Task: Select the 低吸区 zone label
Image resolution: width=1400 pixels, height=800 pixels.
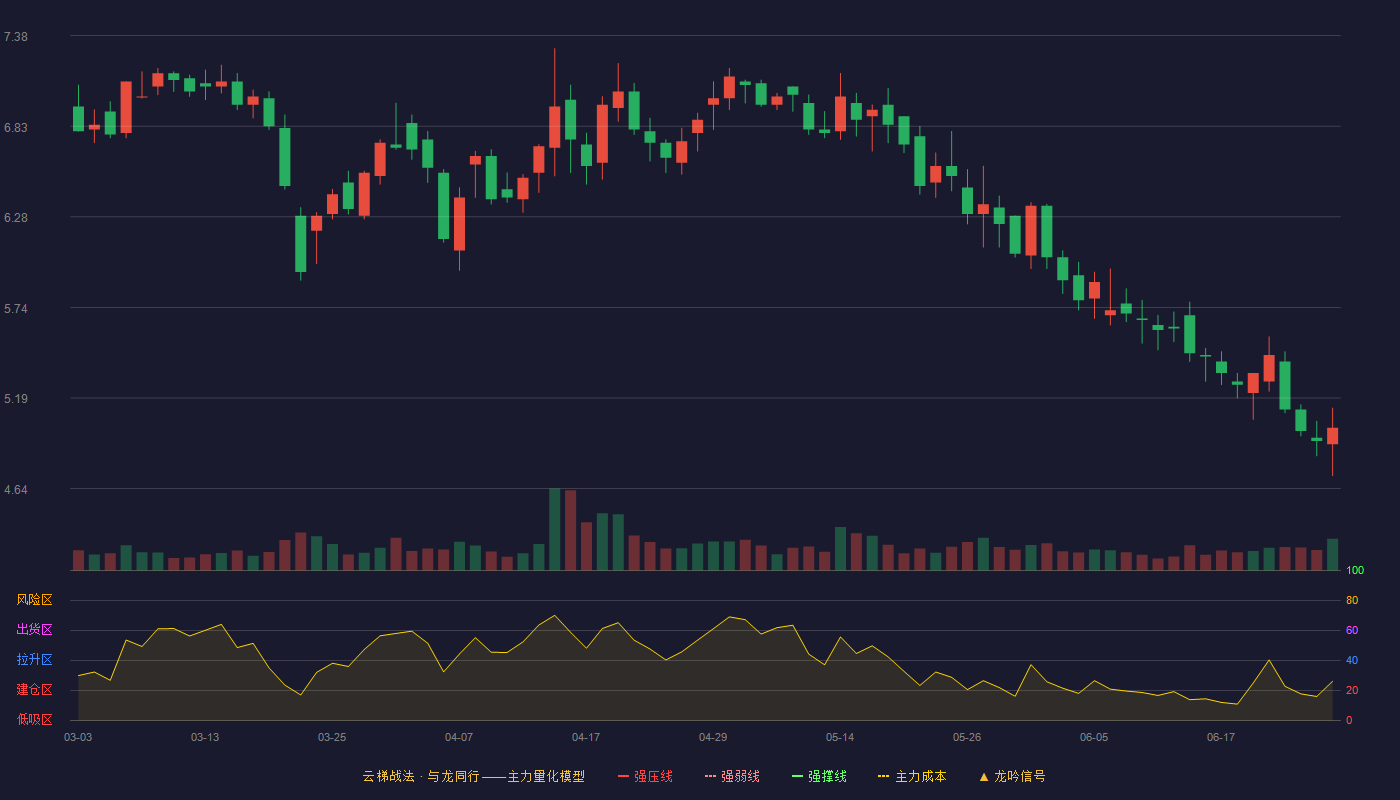Action: pos(34,720)
